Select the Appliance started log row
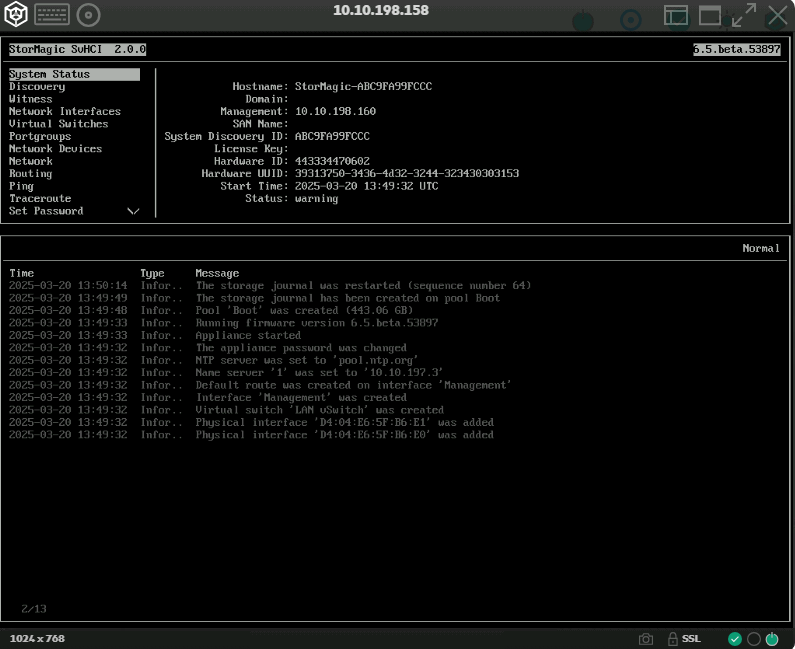 tap(155, 335)
